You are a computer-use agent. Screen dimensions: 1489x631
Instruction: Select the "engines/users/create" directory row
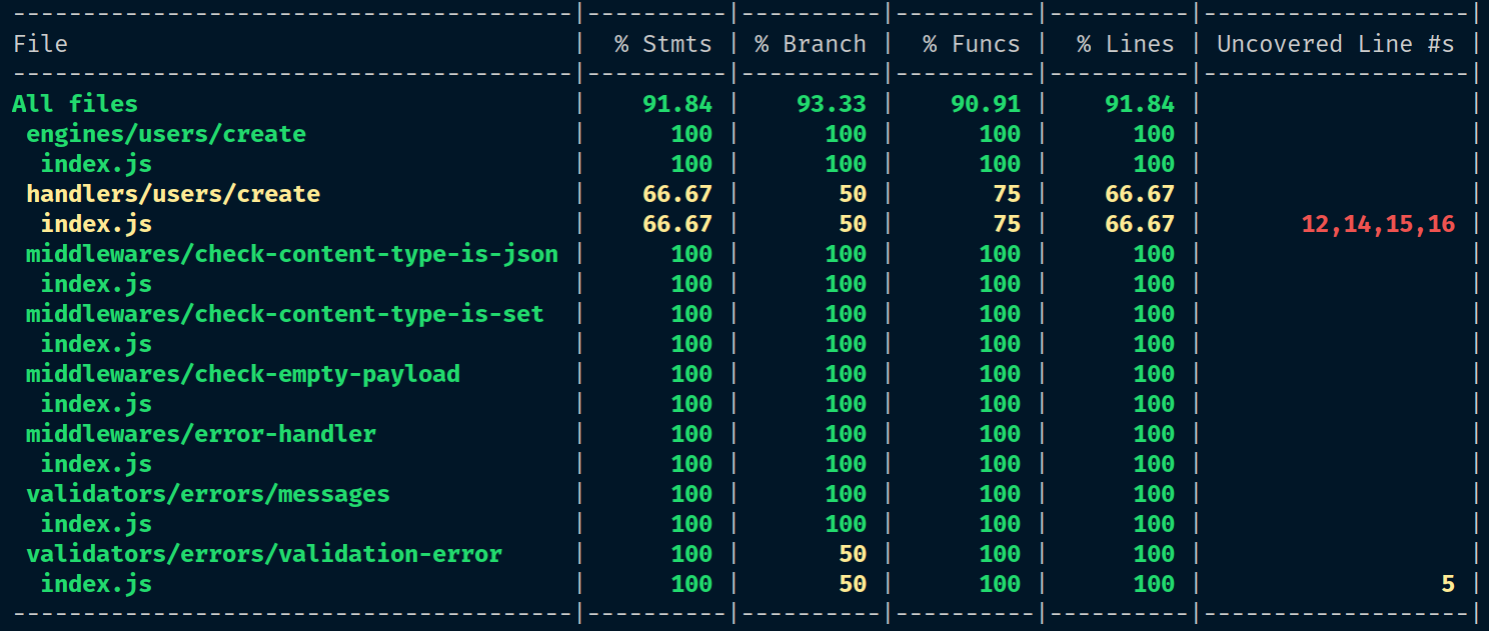pyautogui.click(x=166, y=134)
